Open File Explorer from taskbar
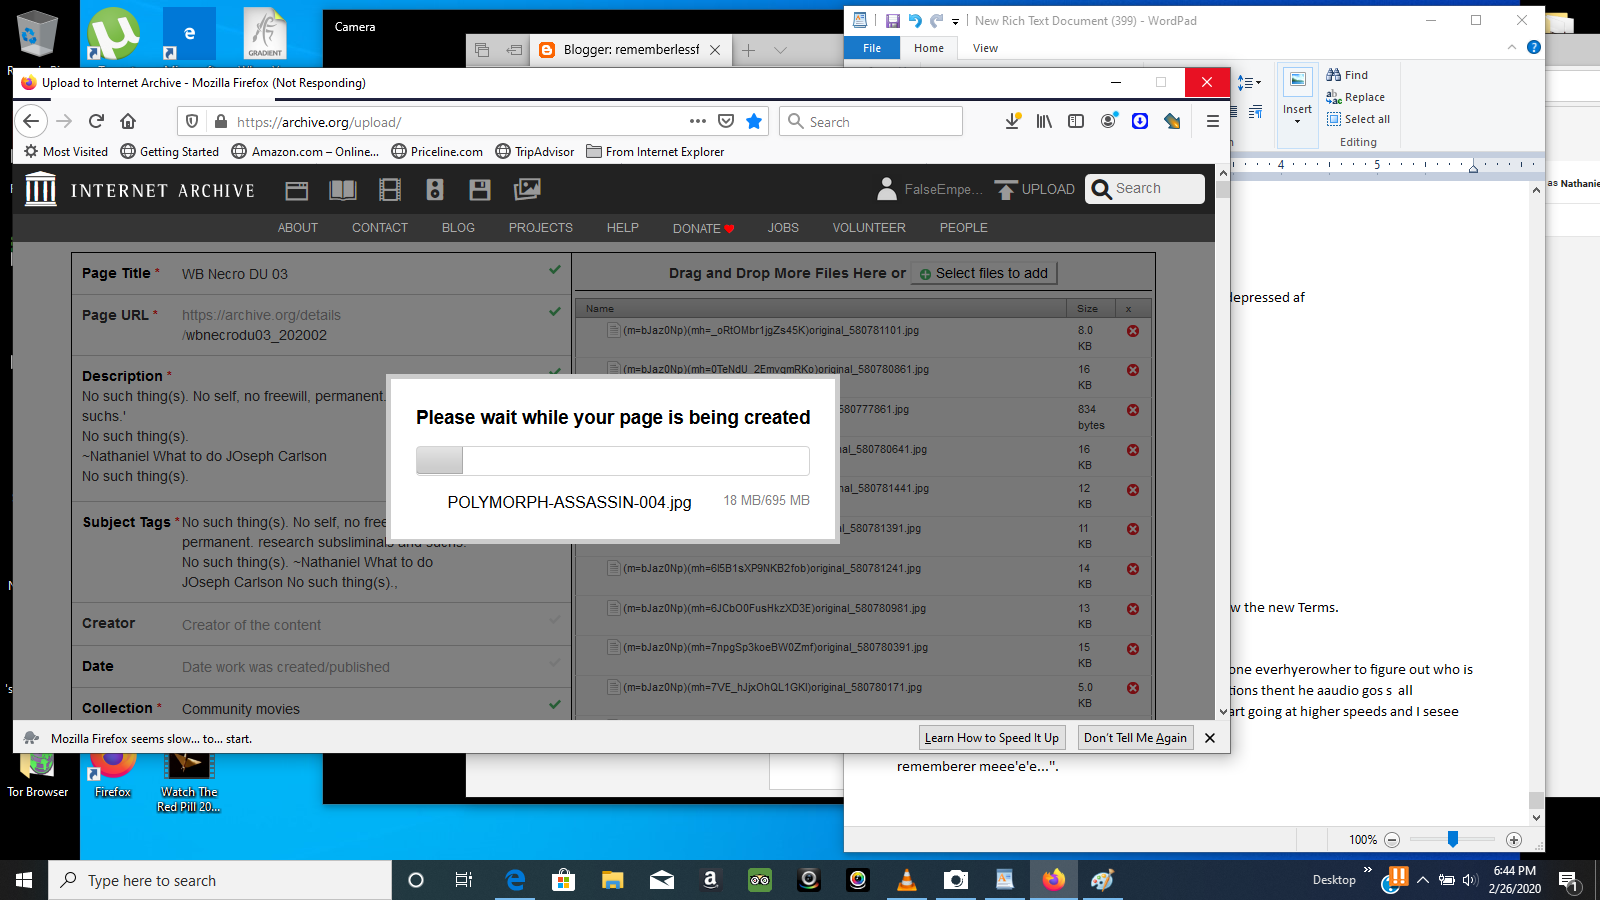The image size is (1600, 900). click(612, 880)
